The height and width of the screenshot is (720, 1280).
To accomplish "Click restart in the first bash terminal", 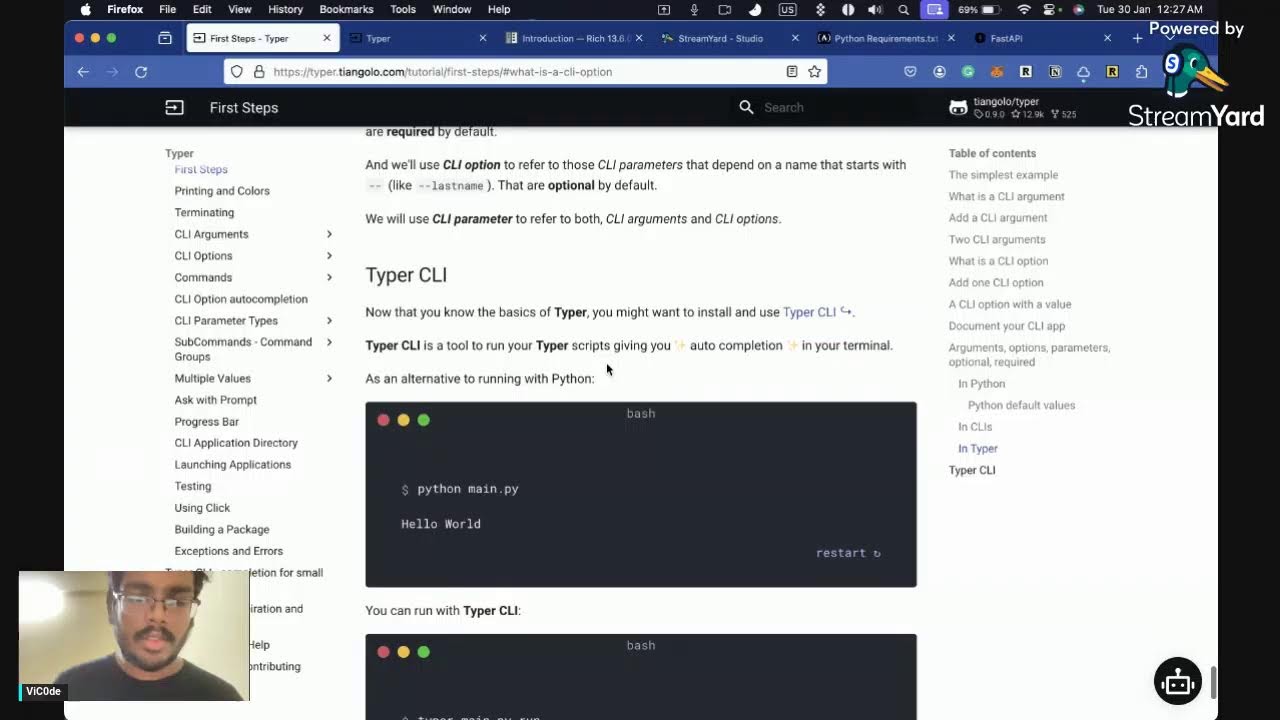I will 848,553.
